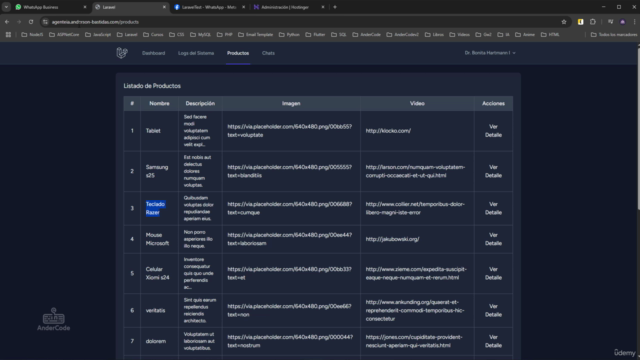
Task: Open a new browser tab
Action: coord(335,7)
